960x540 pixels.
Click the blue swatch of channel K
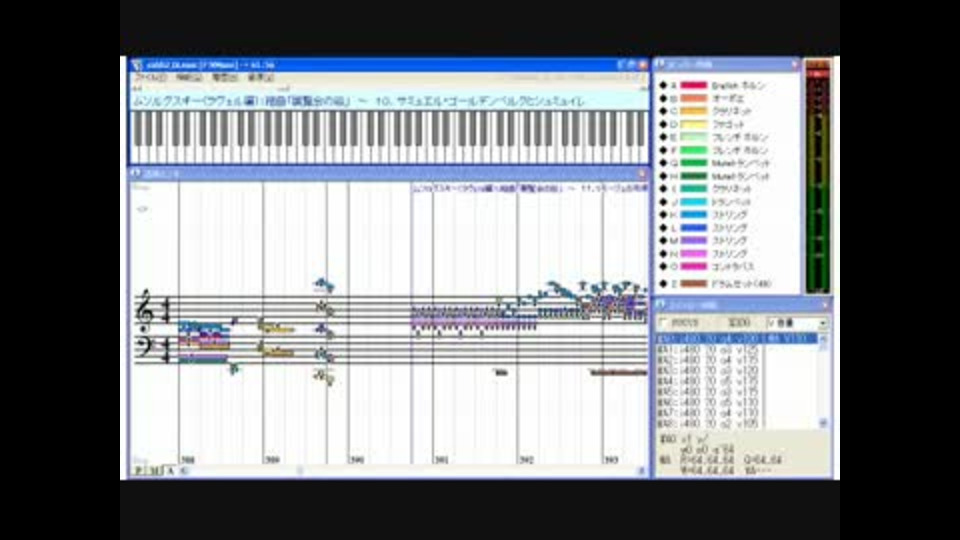click(x=694, y=214)
